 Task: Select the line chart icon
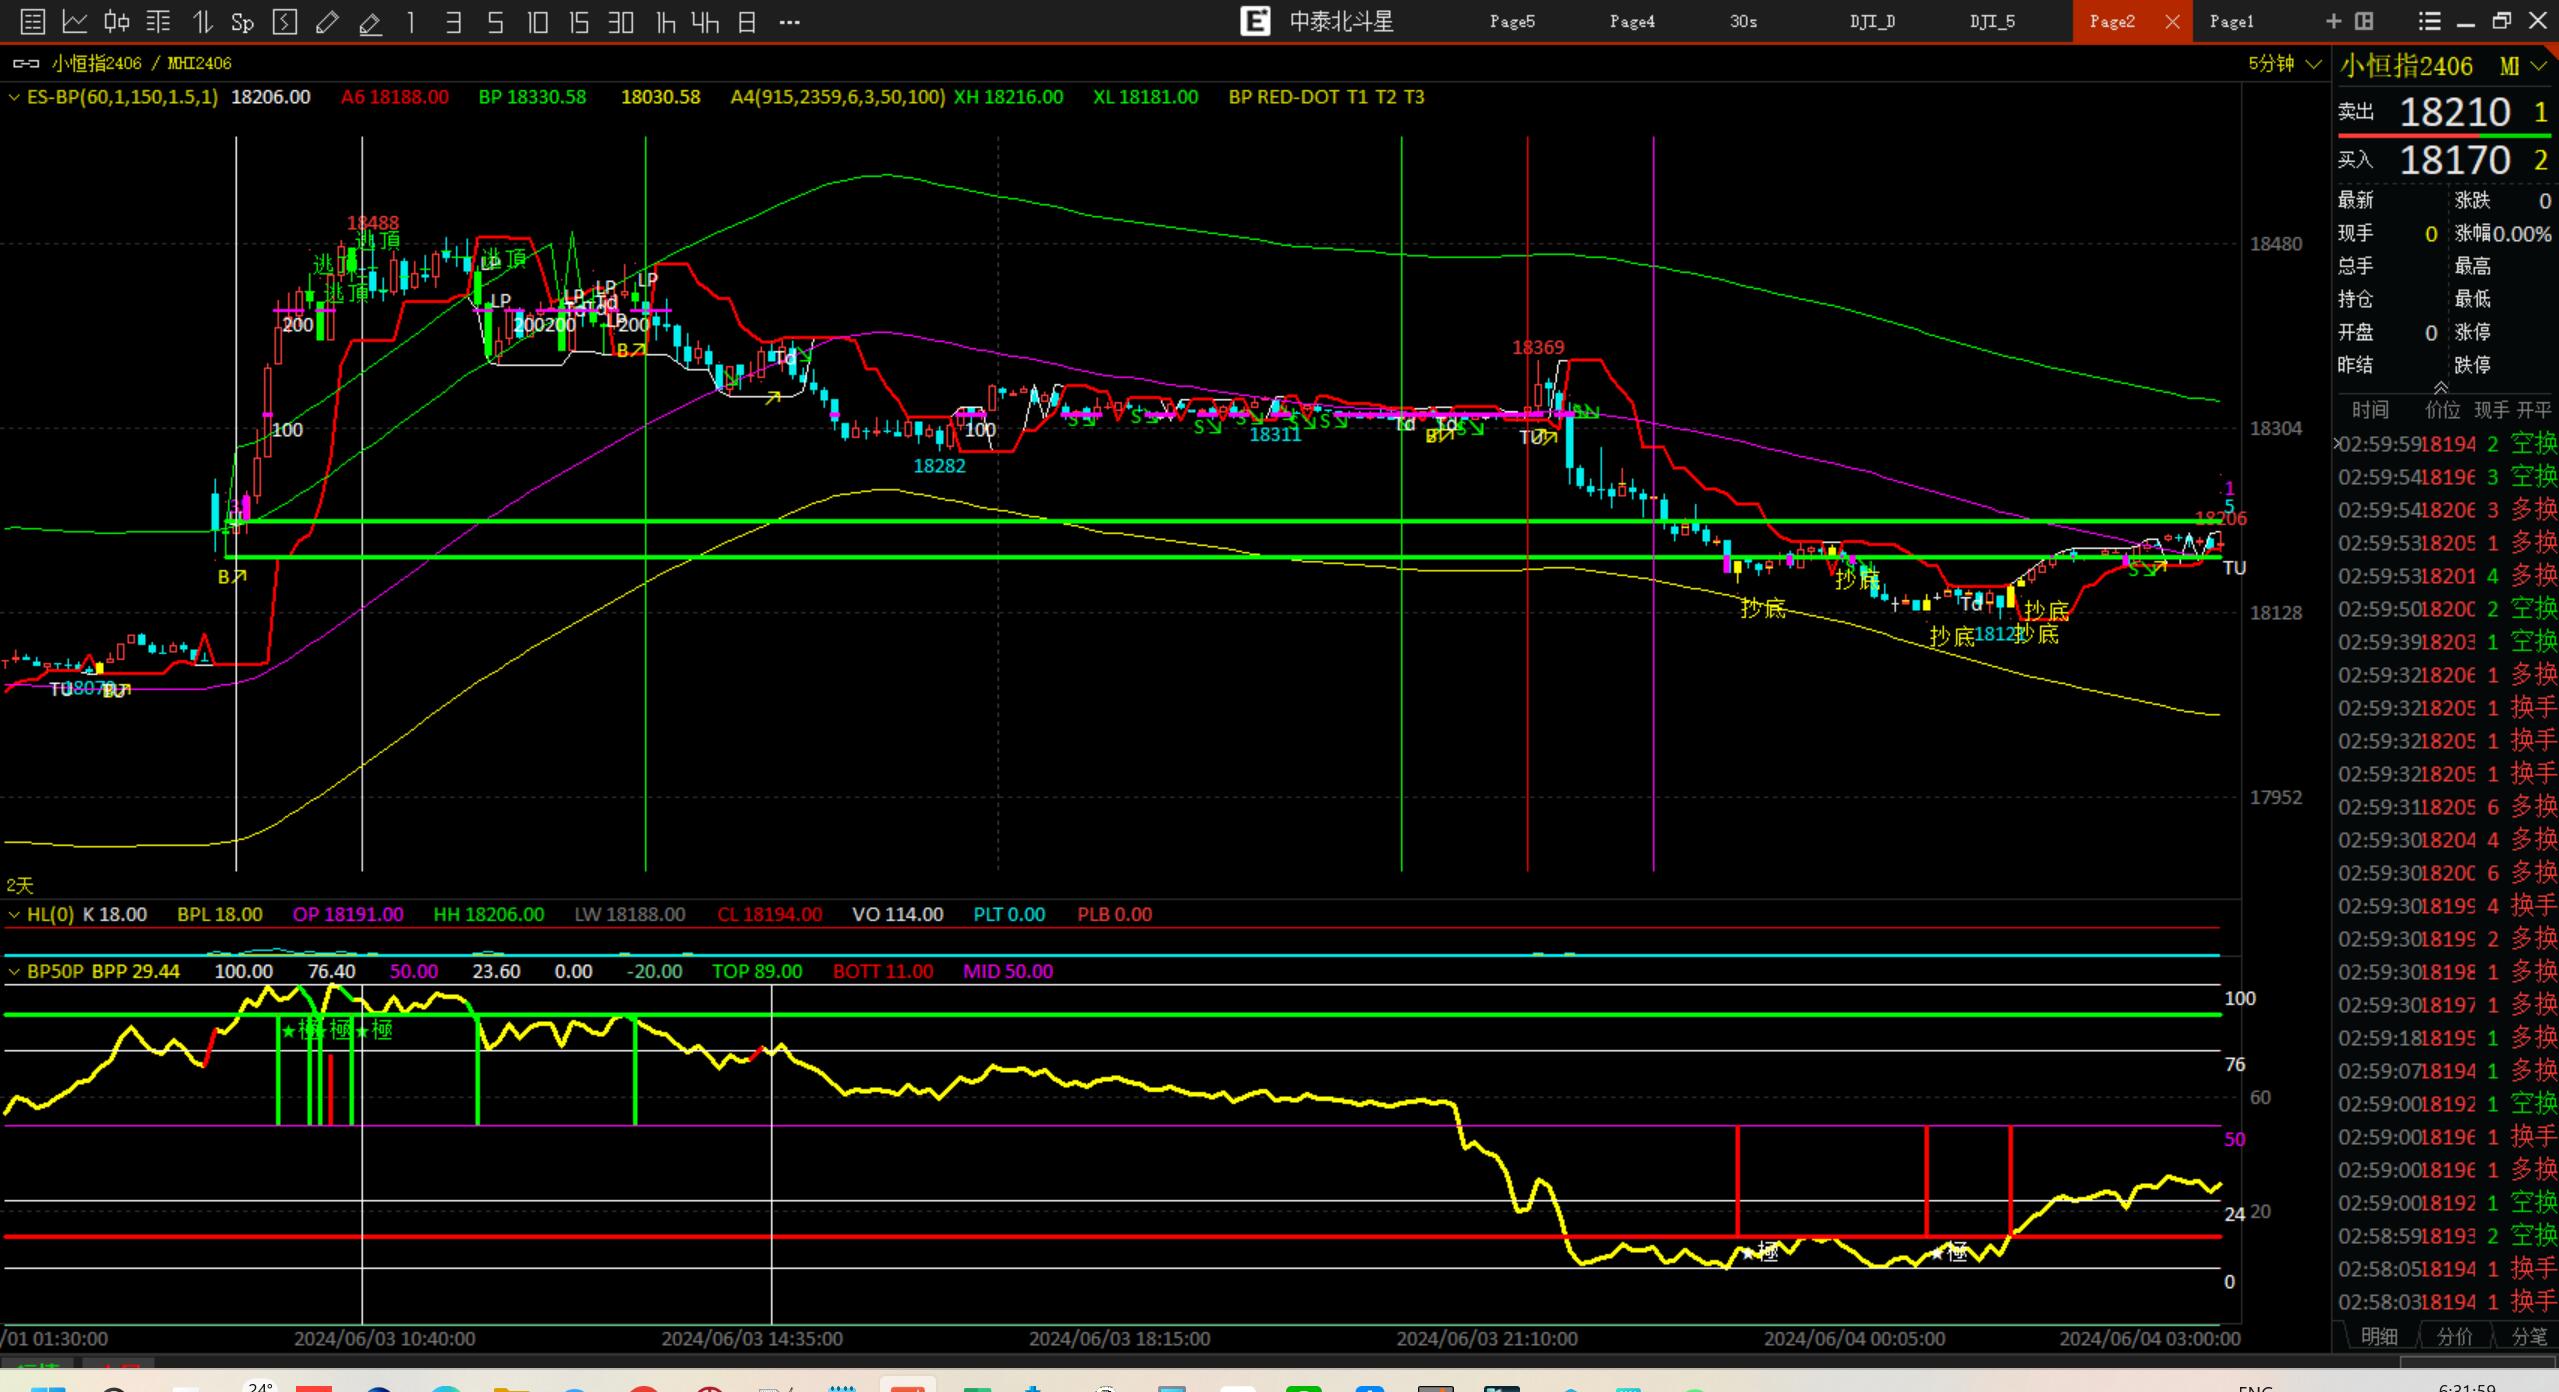click(x=74, y=21)
